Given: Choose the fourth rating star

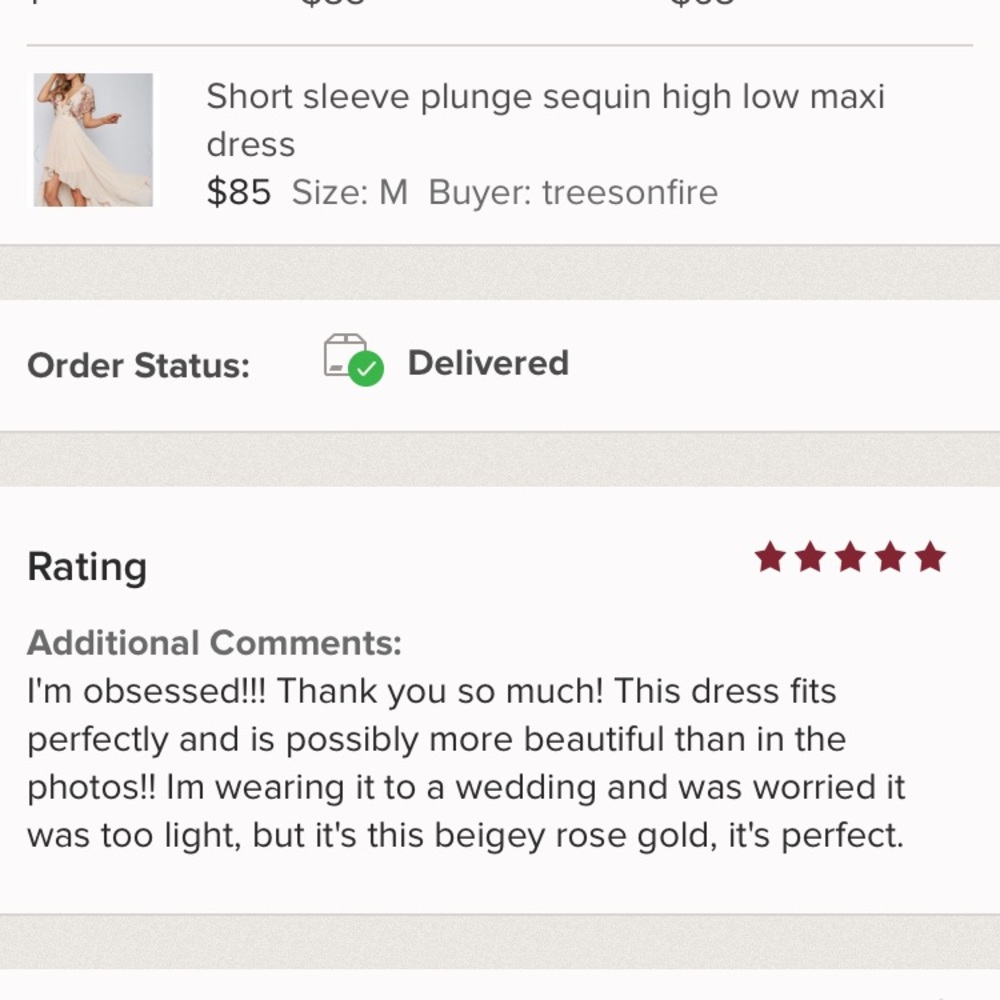Looking at the screenshot, I should coord(890,557).
